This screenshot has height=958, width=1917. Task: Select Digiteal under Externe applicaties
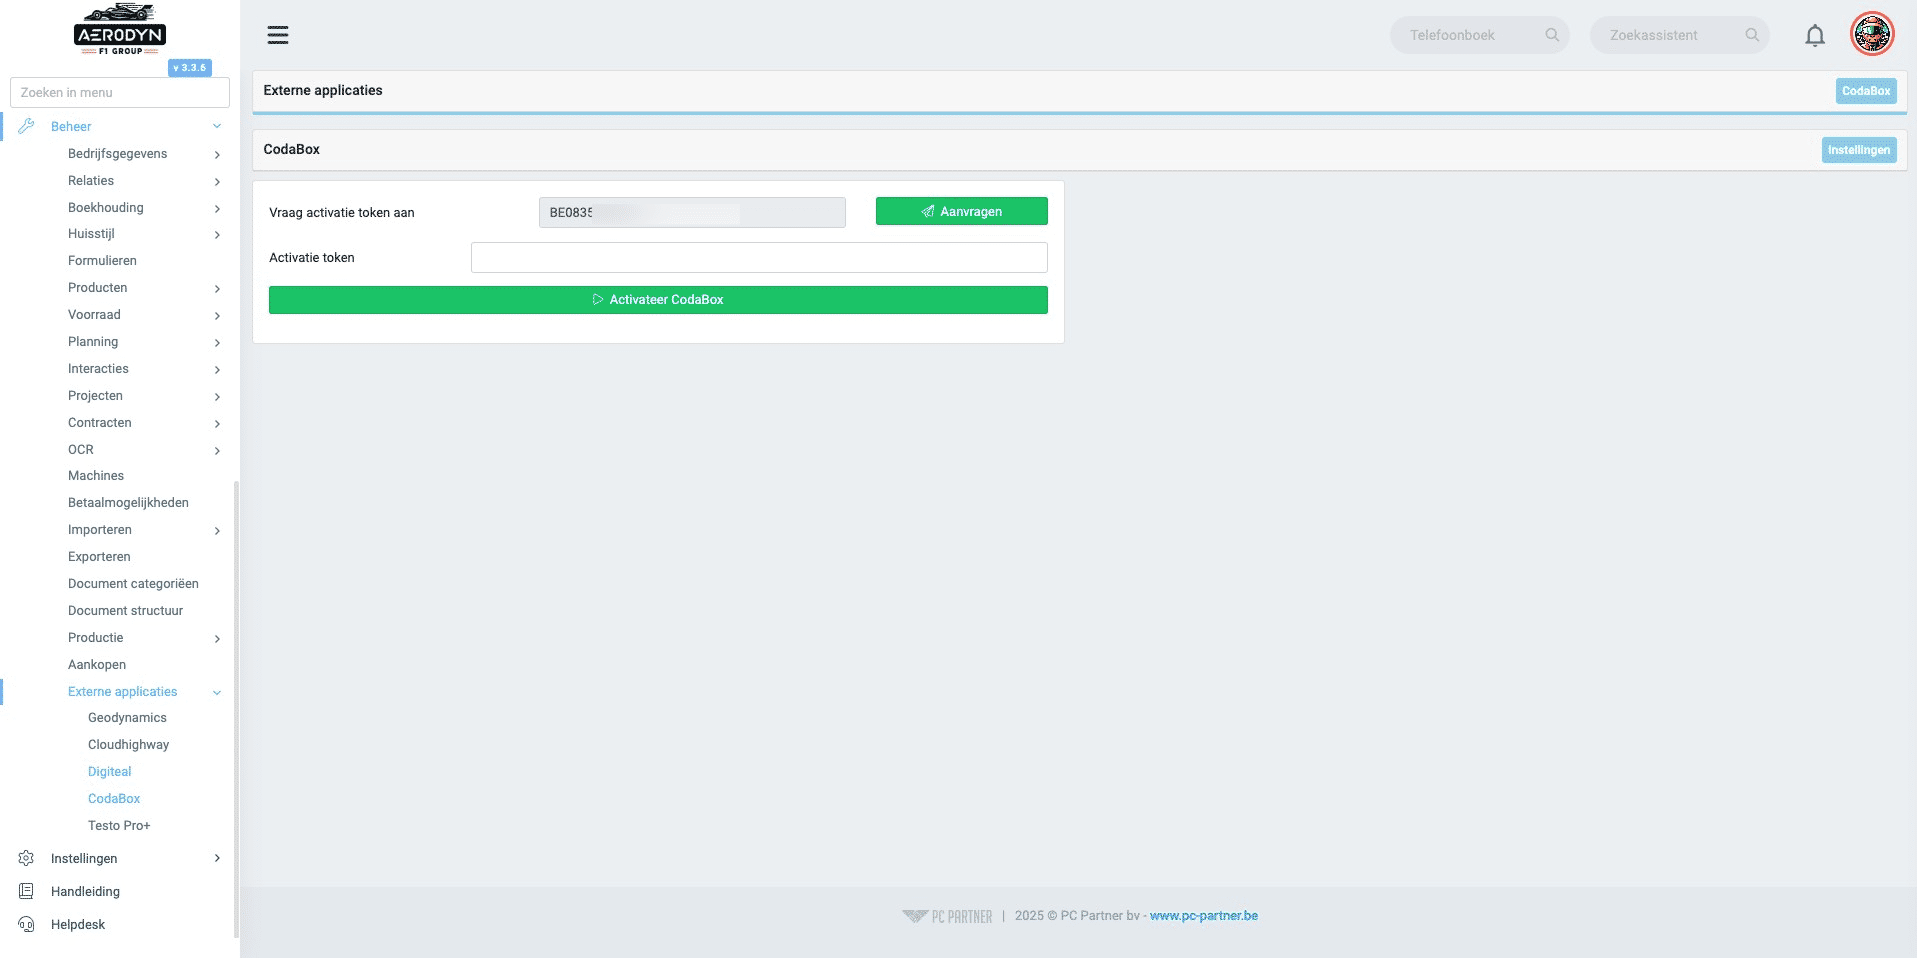[109, 772]
